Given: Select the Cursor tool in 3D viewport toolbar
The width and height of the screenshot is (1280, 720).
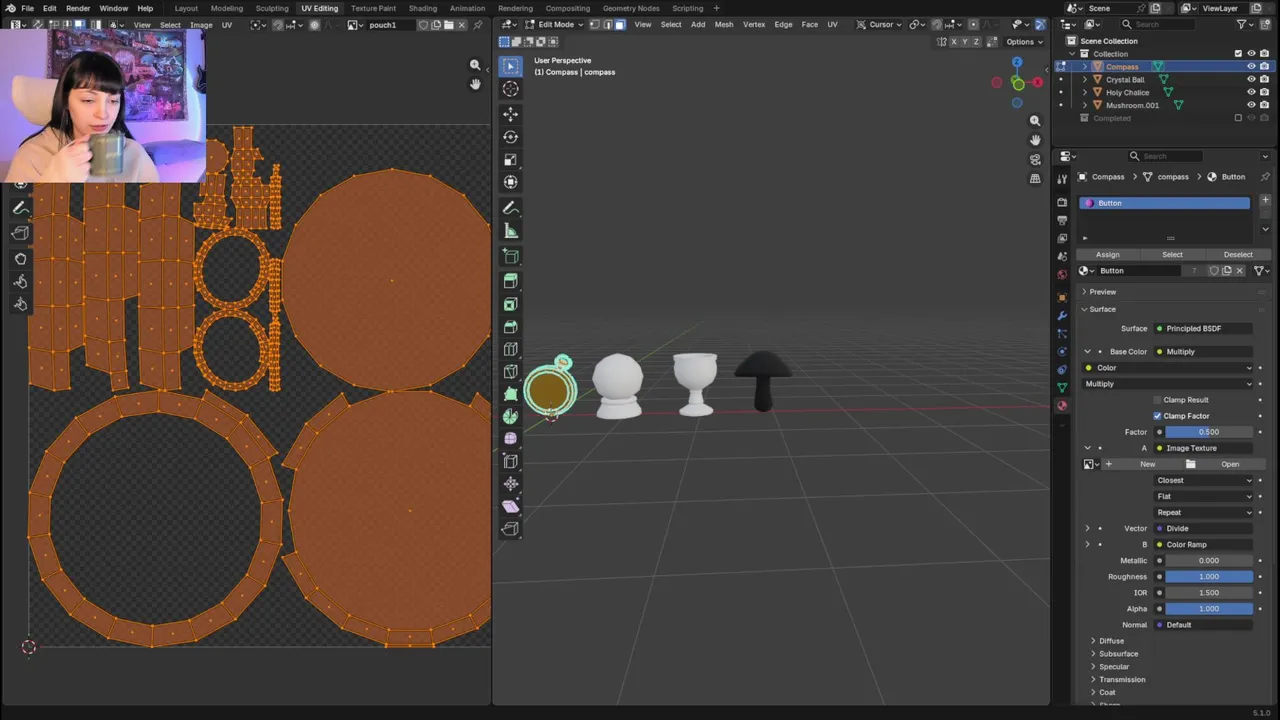Looking at the screenshot, I should (510, 89).
